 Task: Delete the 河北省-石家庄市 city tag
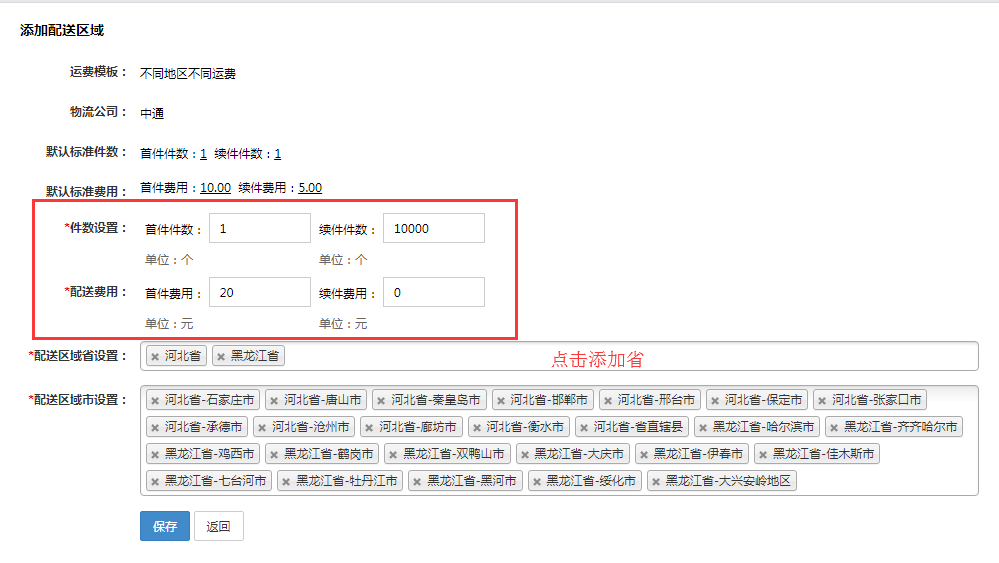155,400
